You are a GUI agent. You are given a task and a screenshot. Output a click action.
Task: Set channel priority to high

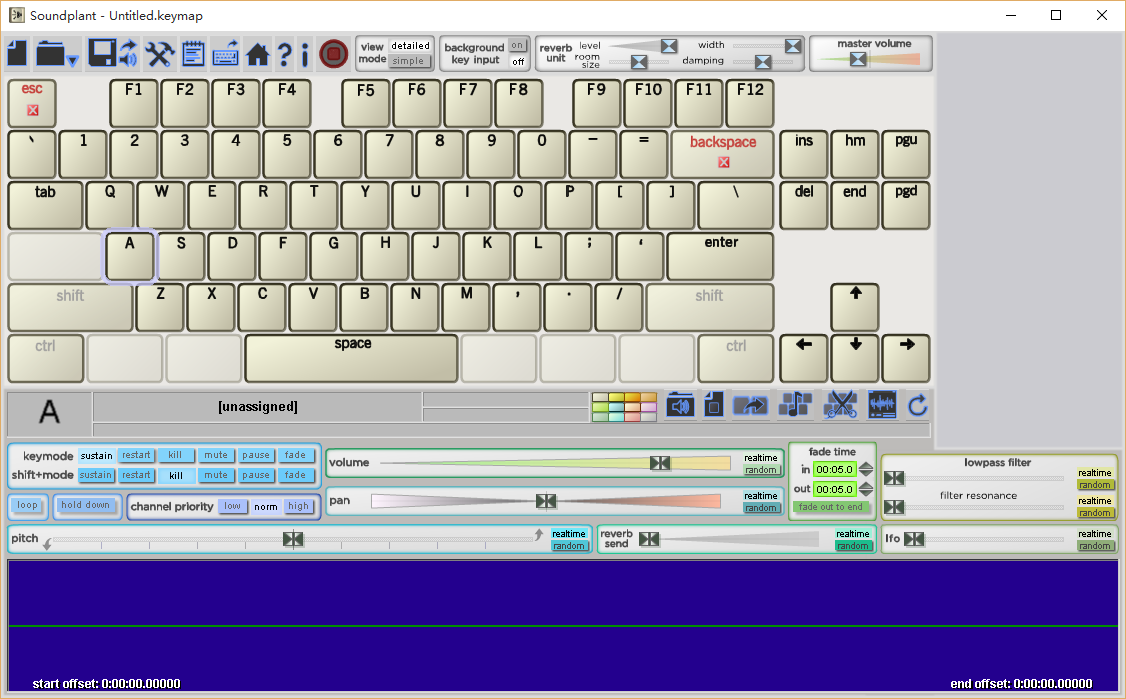[298, 507]
